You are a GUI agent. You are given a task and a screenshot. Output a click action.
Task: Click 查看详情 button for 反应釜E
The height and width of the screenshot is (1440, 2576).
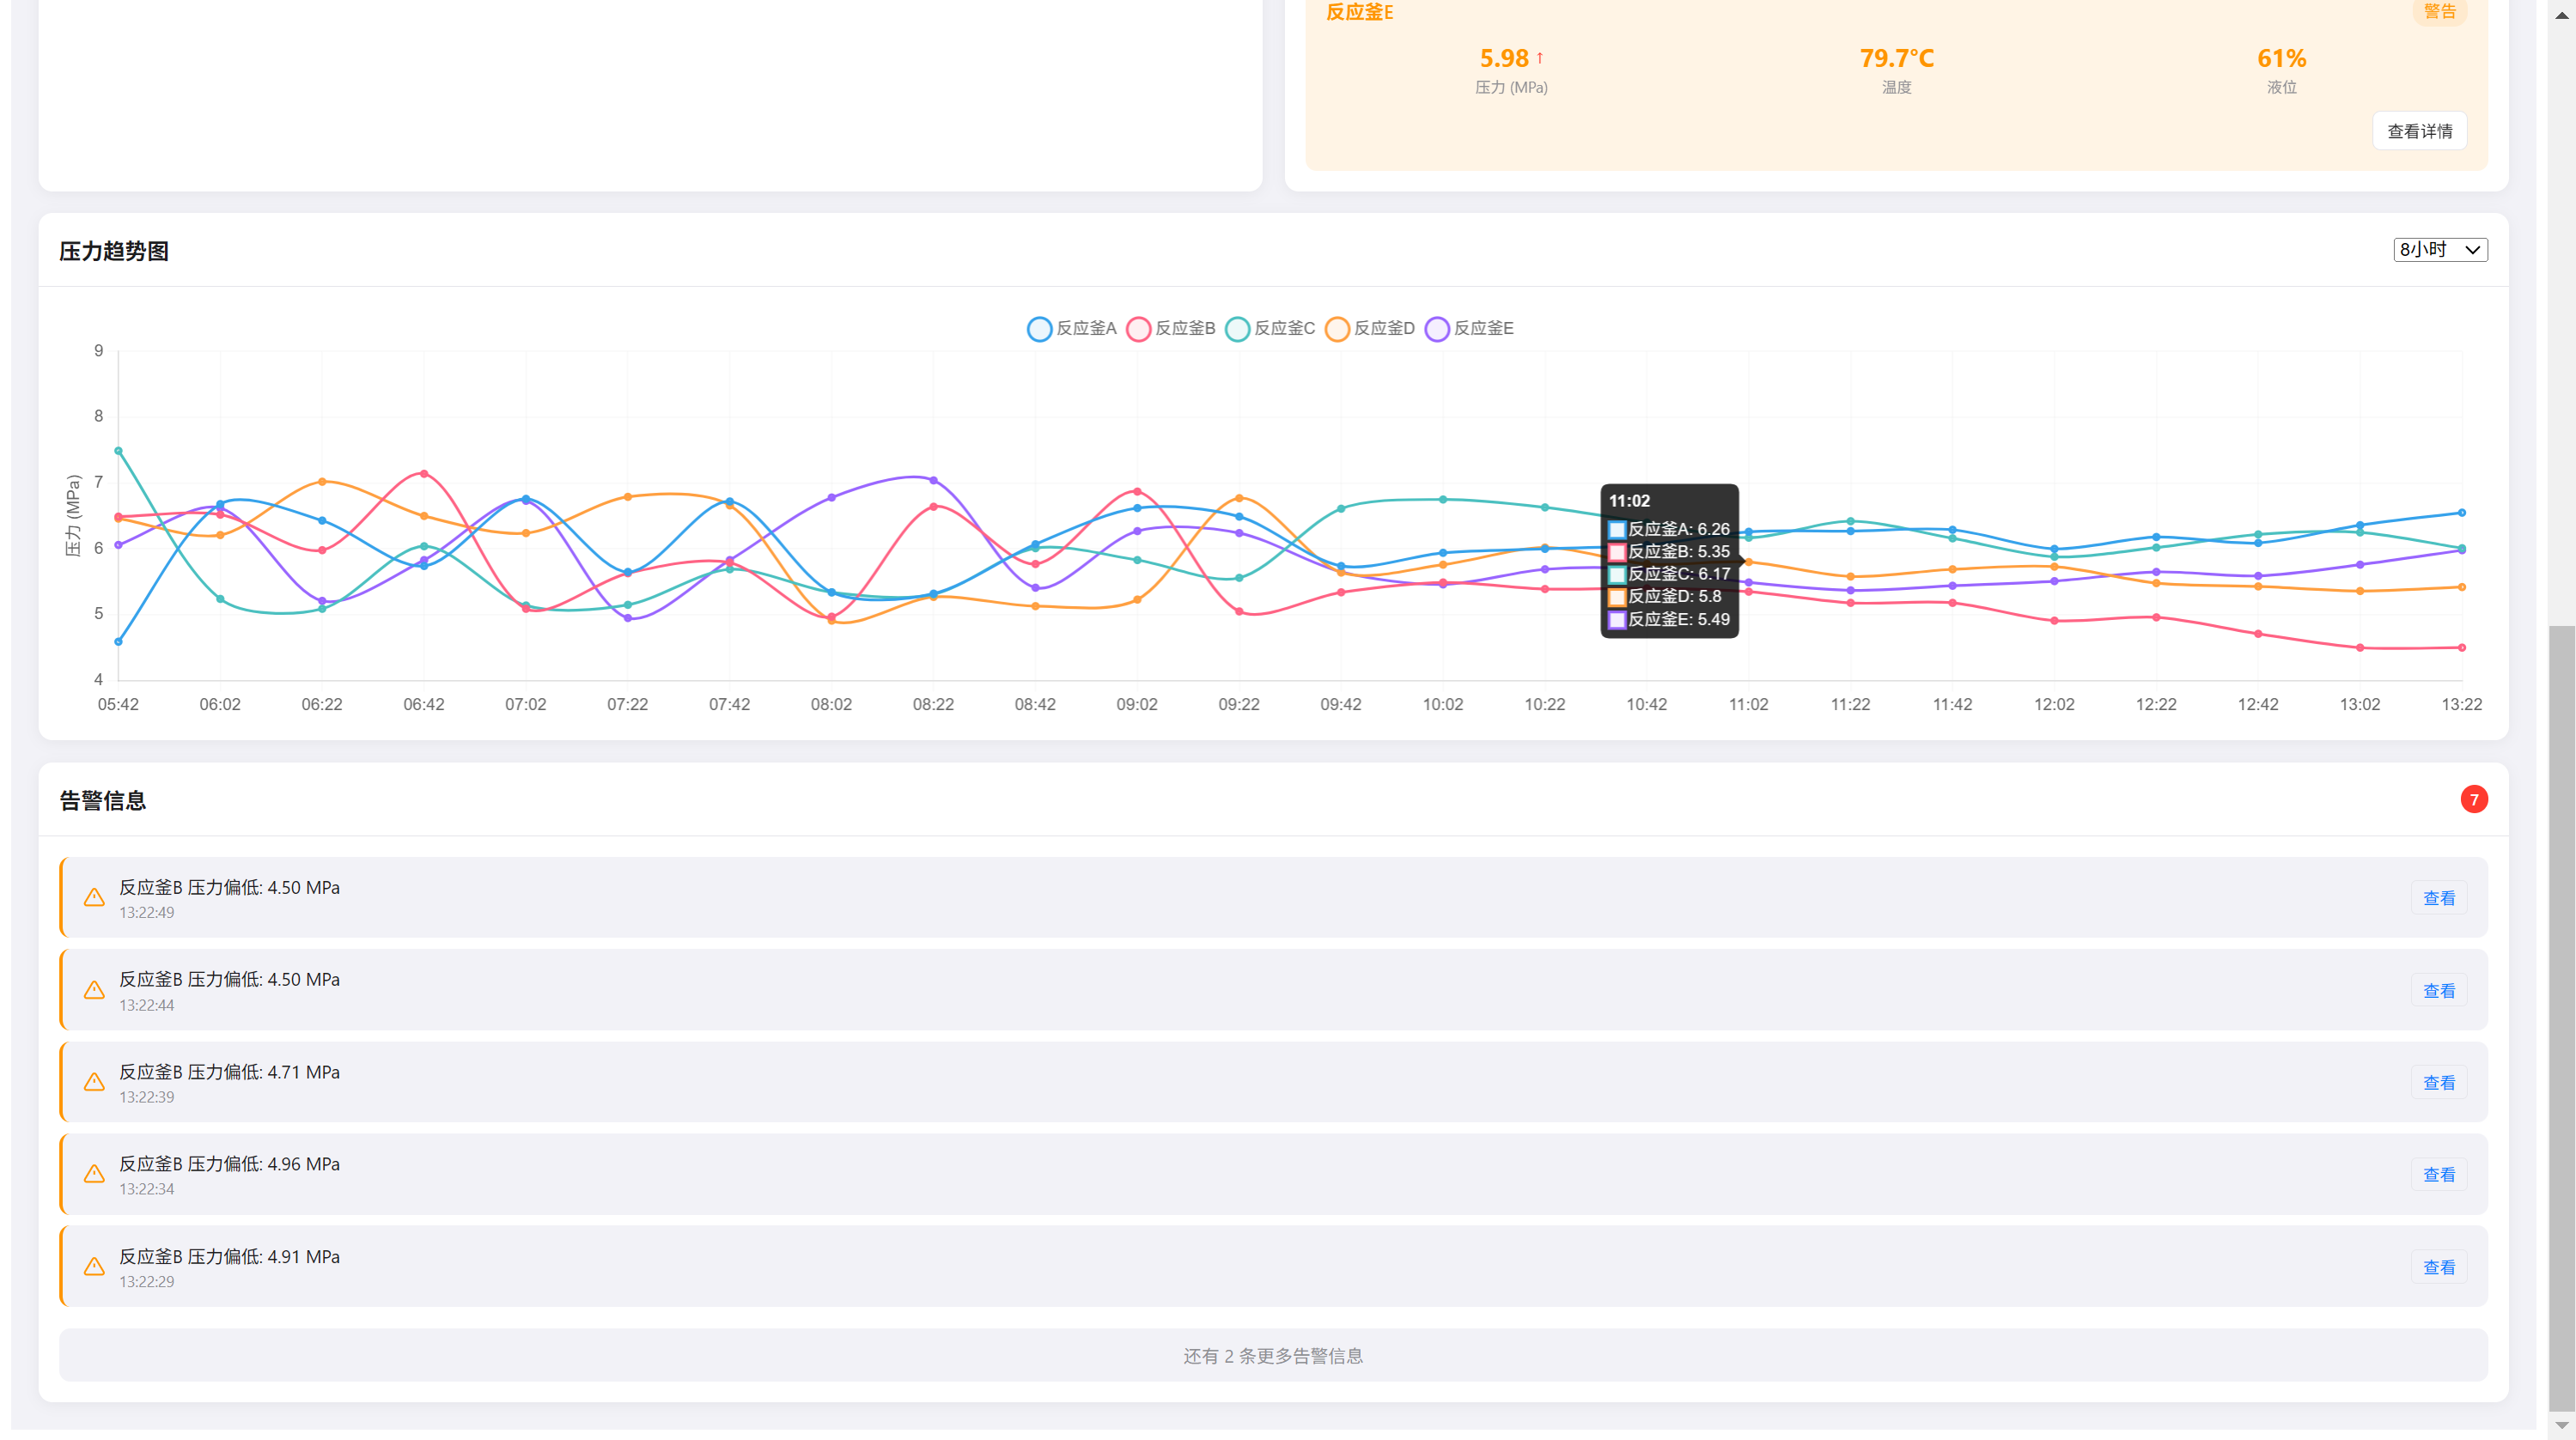click(x=2418, y=131)
